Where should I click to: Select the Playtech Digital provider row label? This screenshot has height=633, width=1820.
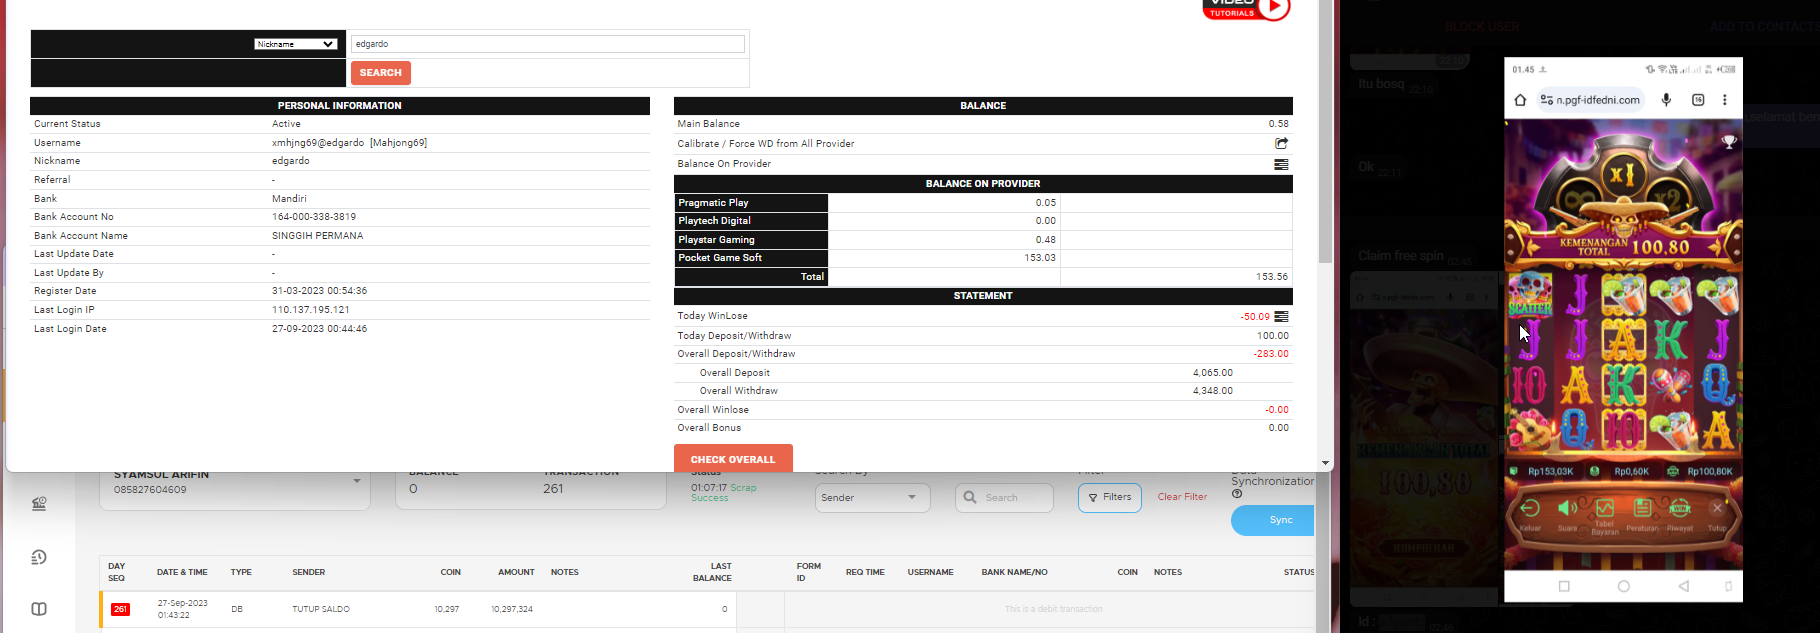(751, 221)
